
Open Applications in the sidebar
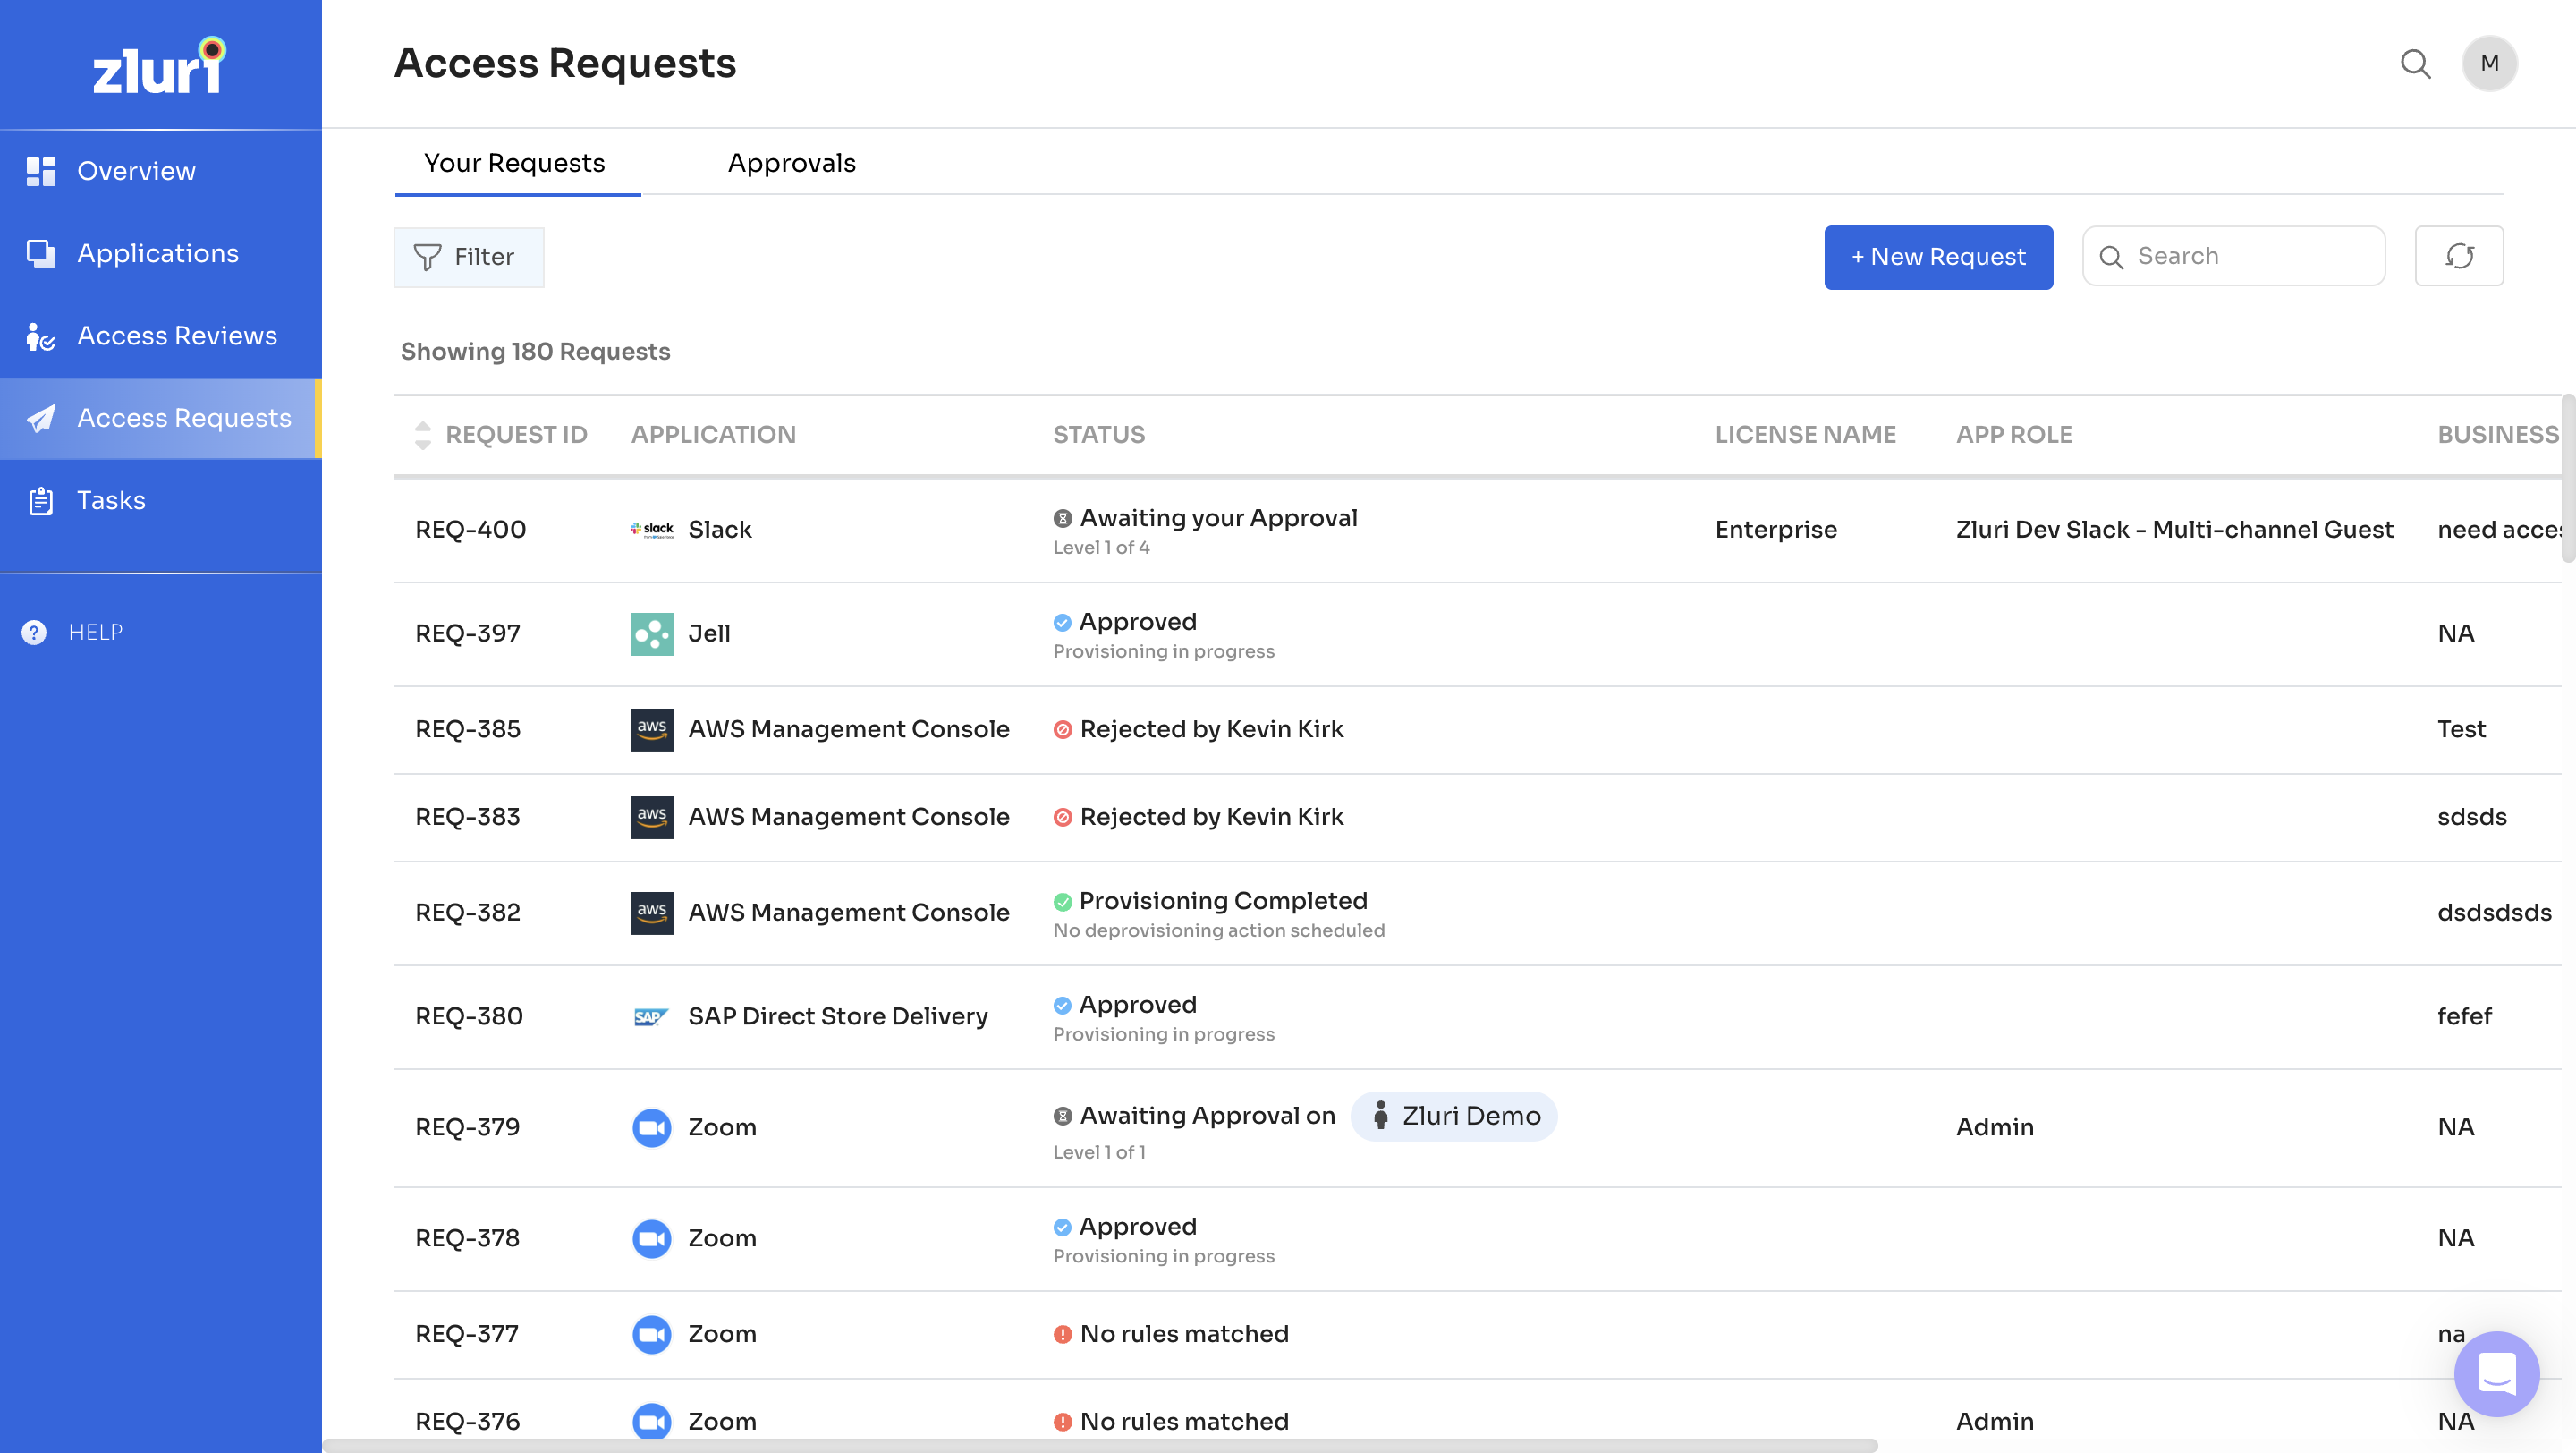tap(160, 253)
